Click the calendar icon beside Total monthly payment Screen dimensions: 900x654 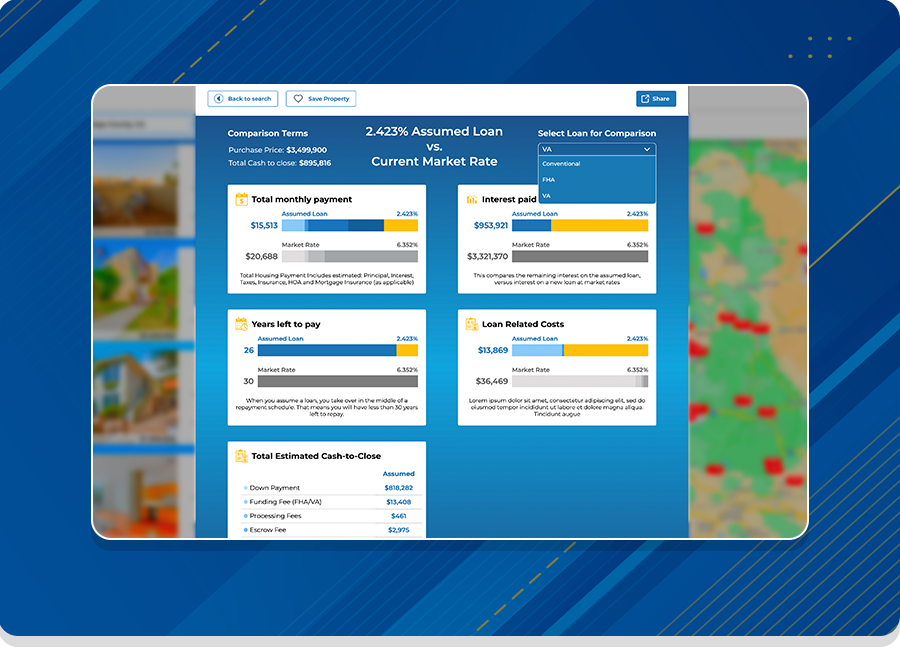coord(241,200)
